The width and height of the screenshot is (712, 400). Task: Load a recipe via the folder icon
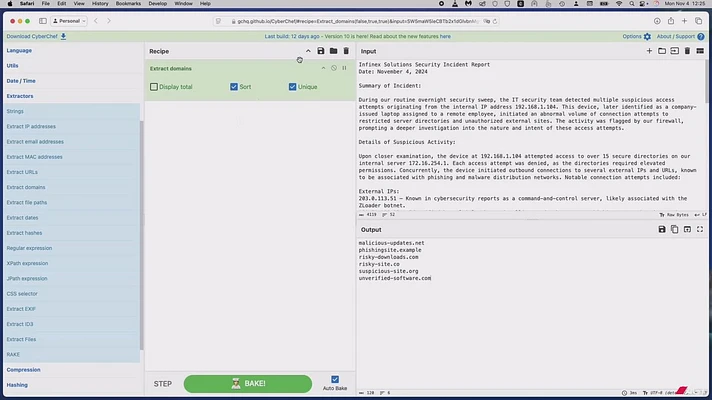pos(333,51)
